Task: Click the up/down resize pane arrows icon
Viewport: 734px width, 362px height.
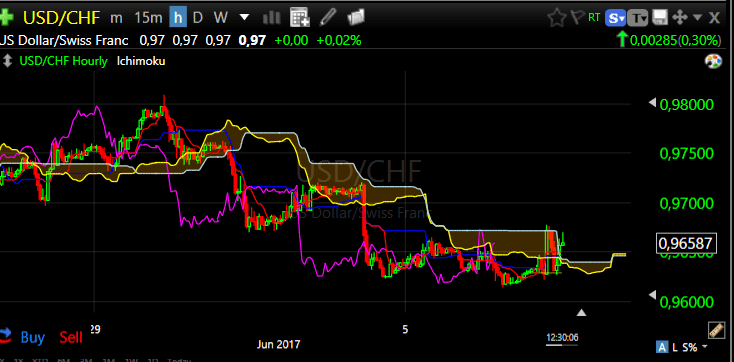Action: [7, 61]
